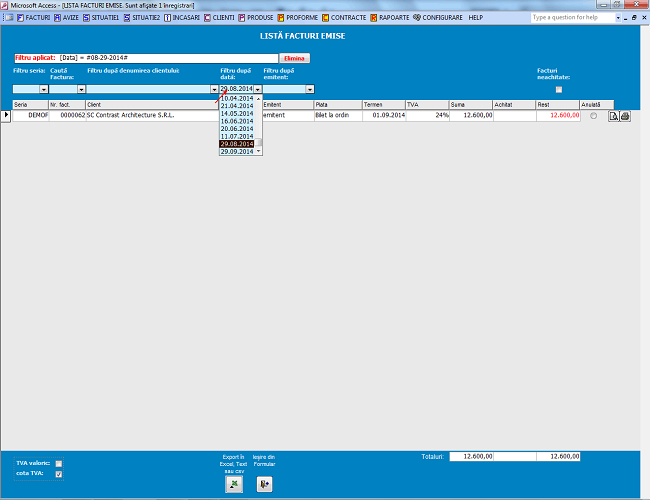Click the date list scroll down arrow
The image size is (650, 500).
point(258,152)
